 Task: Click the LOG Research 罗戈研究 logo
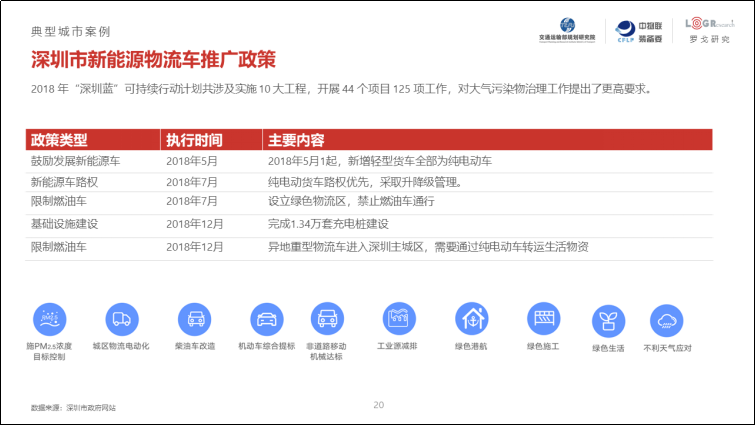pyautogui.click(x=708, y=29)
